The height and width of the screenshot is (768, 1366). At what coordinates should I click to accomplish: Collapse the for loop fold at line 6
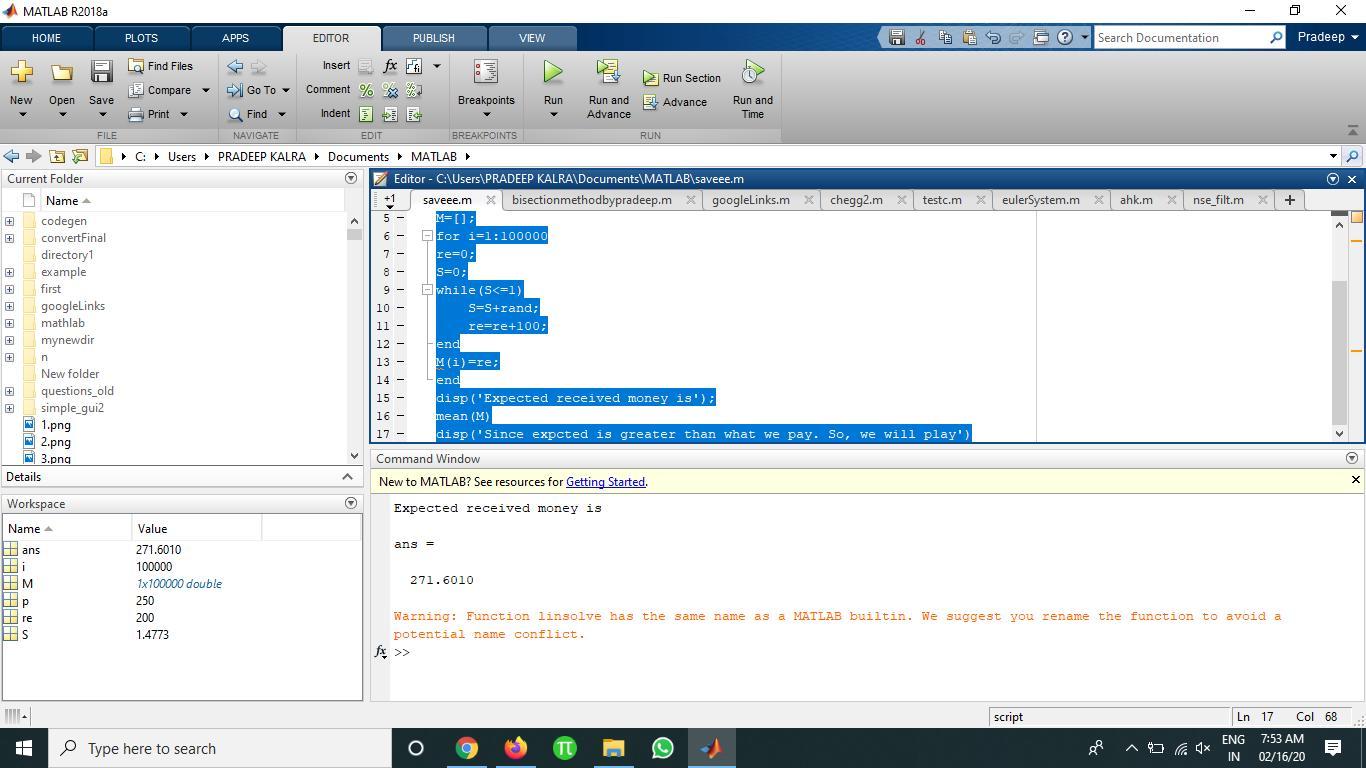click(x=427, y=236)
